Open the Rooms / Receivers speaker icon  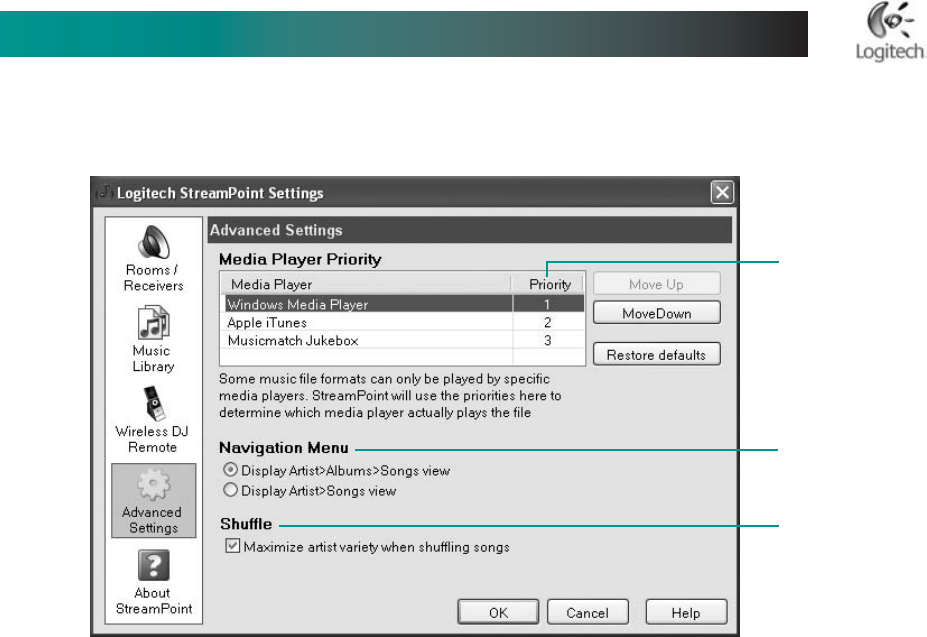[x=154, y=242]
